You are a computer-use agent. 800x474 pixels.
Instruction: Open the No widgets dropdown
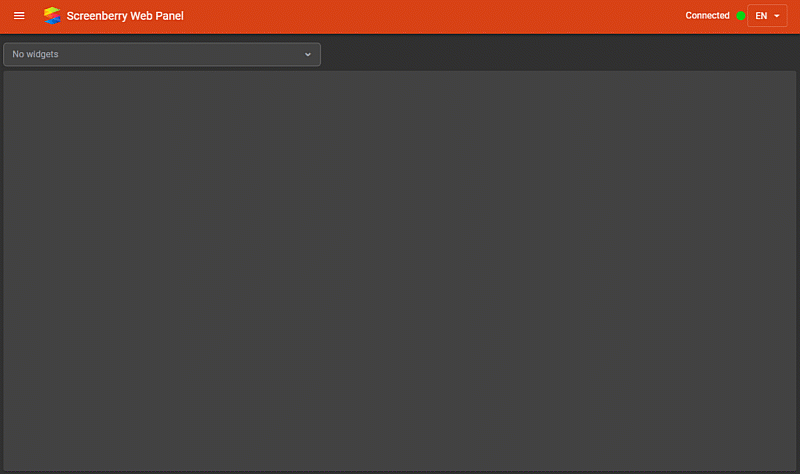click(162, 54)
